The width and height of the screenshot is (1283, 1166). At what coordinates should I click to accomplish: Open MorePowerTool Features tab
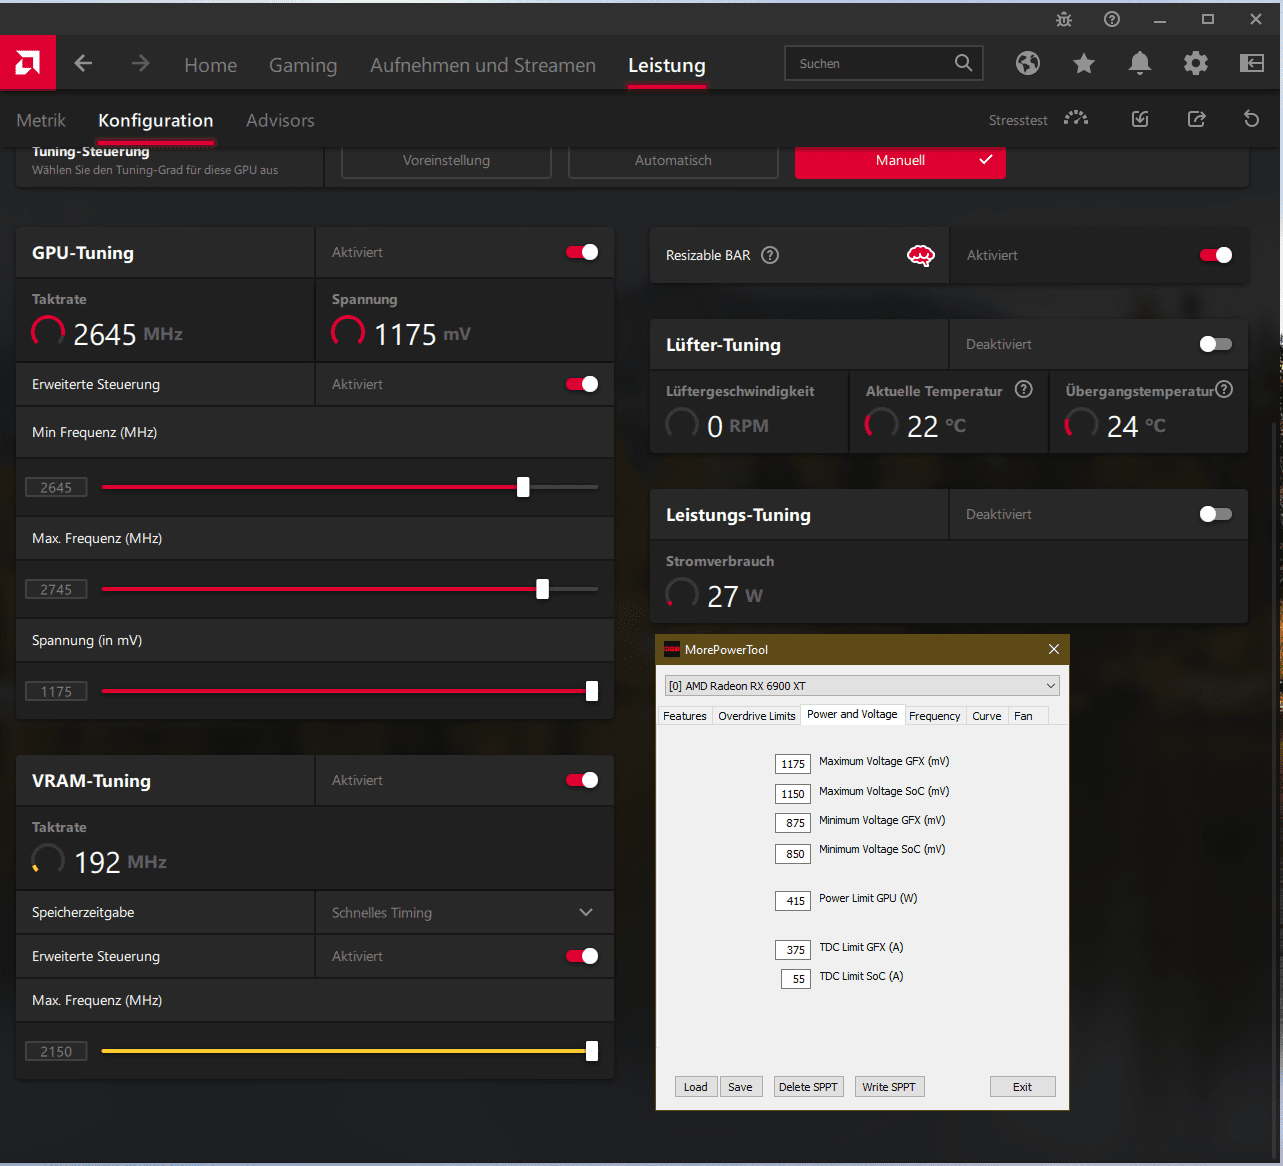[685, 716]
